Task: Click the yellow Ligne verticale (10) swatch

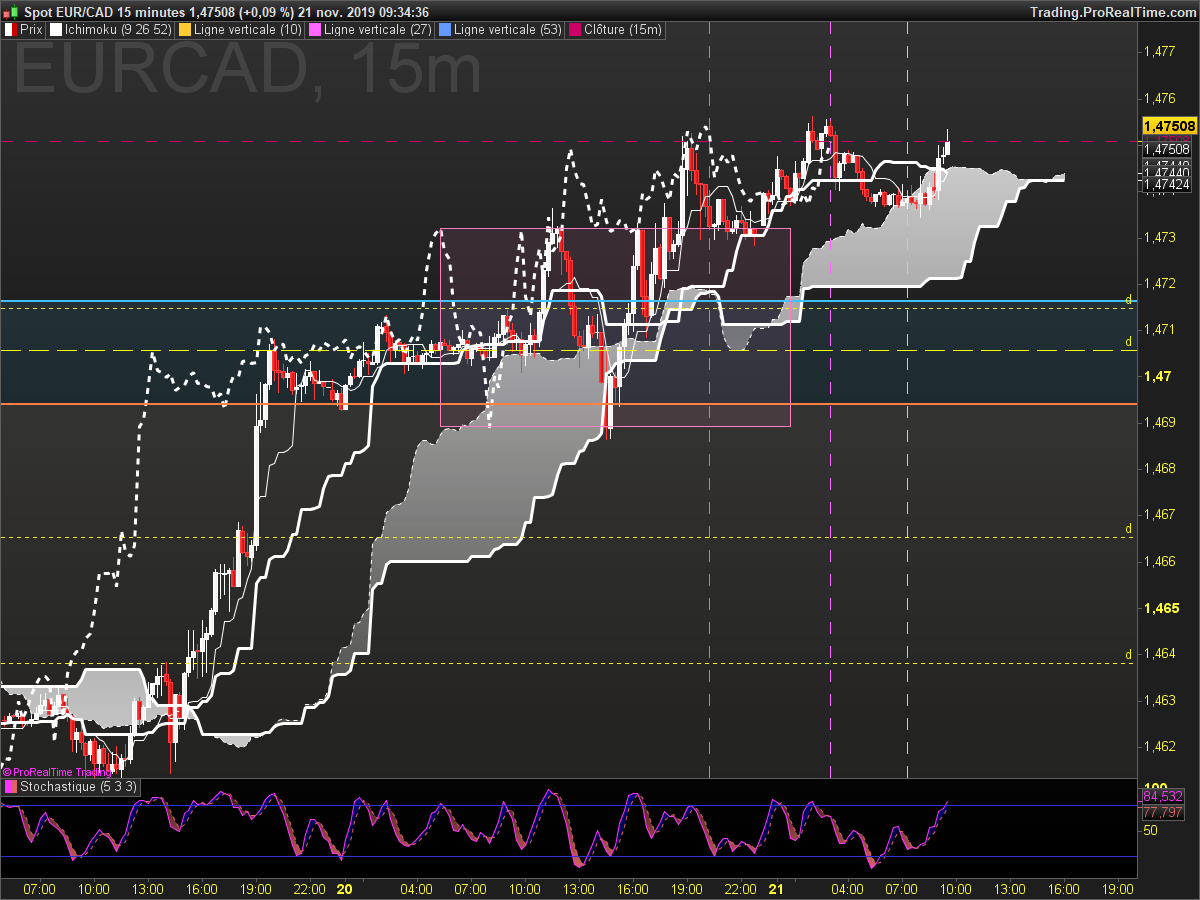Action: click(x=184, y=30)
